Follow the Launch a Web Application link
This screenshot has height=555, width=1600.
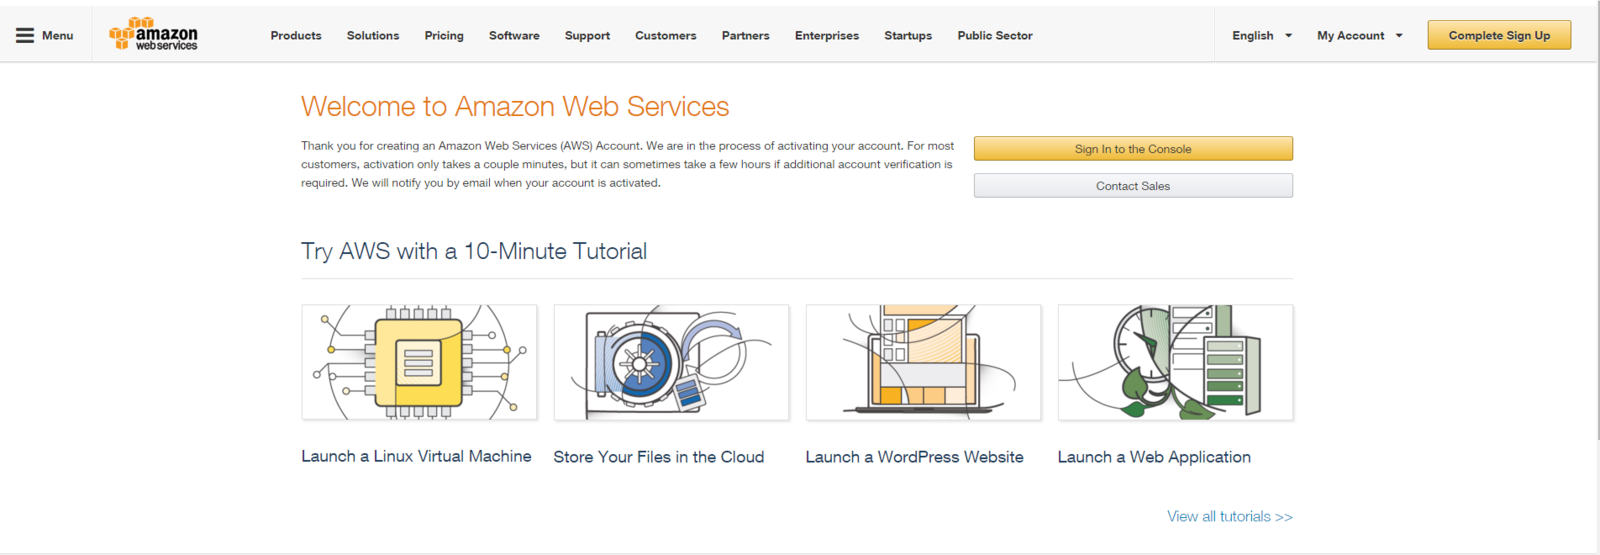tap(1154, 457)
